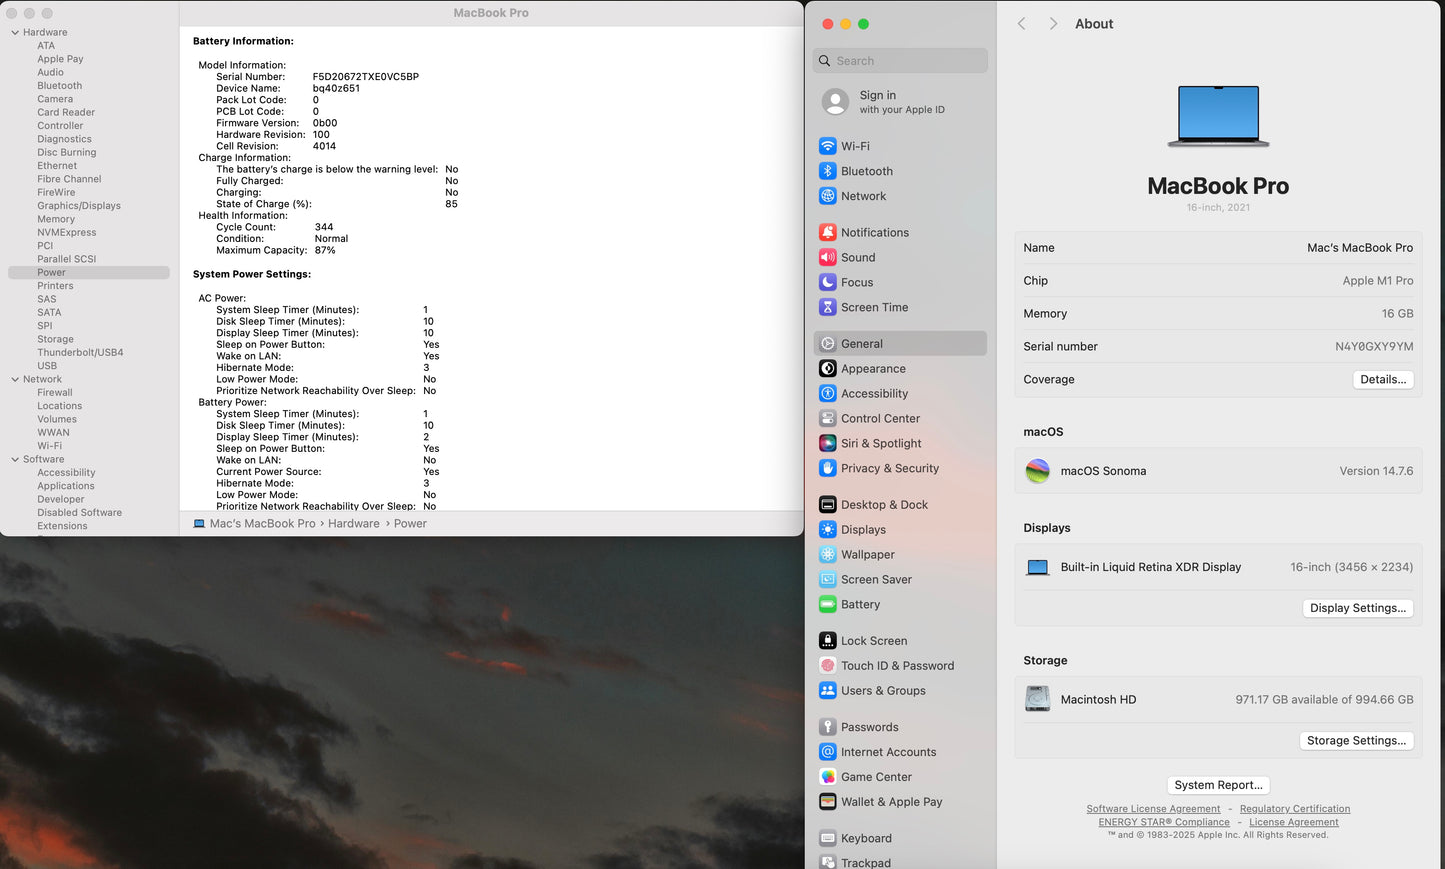1445x869 pixels.
Task: Collapse the Network section chevron
Action: (x=15, y=380)
